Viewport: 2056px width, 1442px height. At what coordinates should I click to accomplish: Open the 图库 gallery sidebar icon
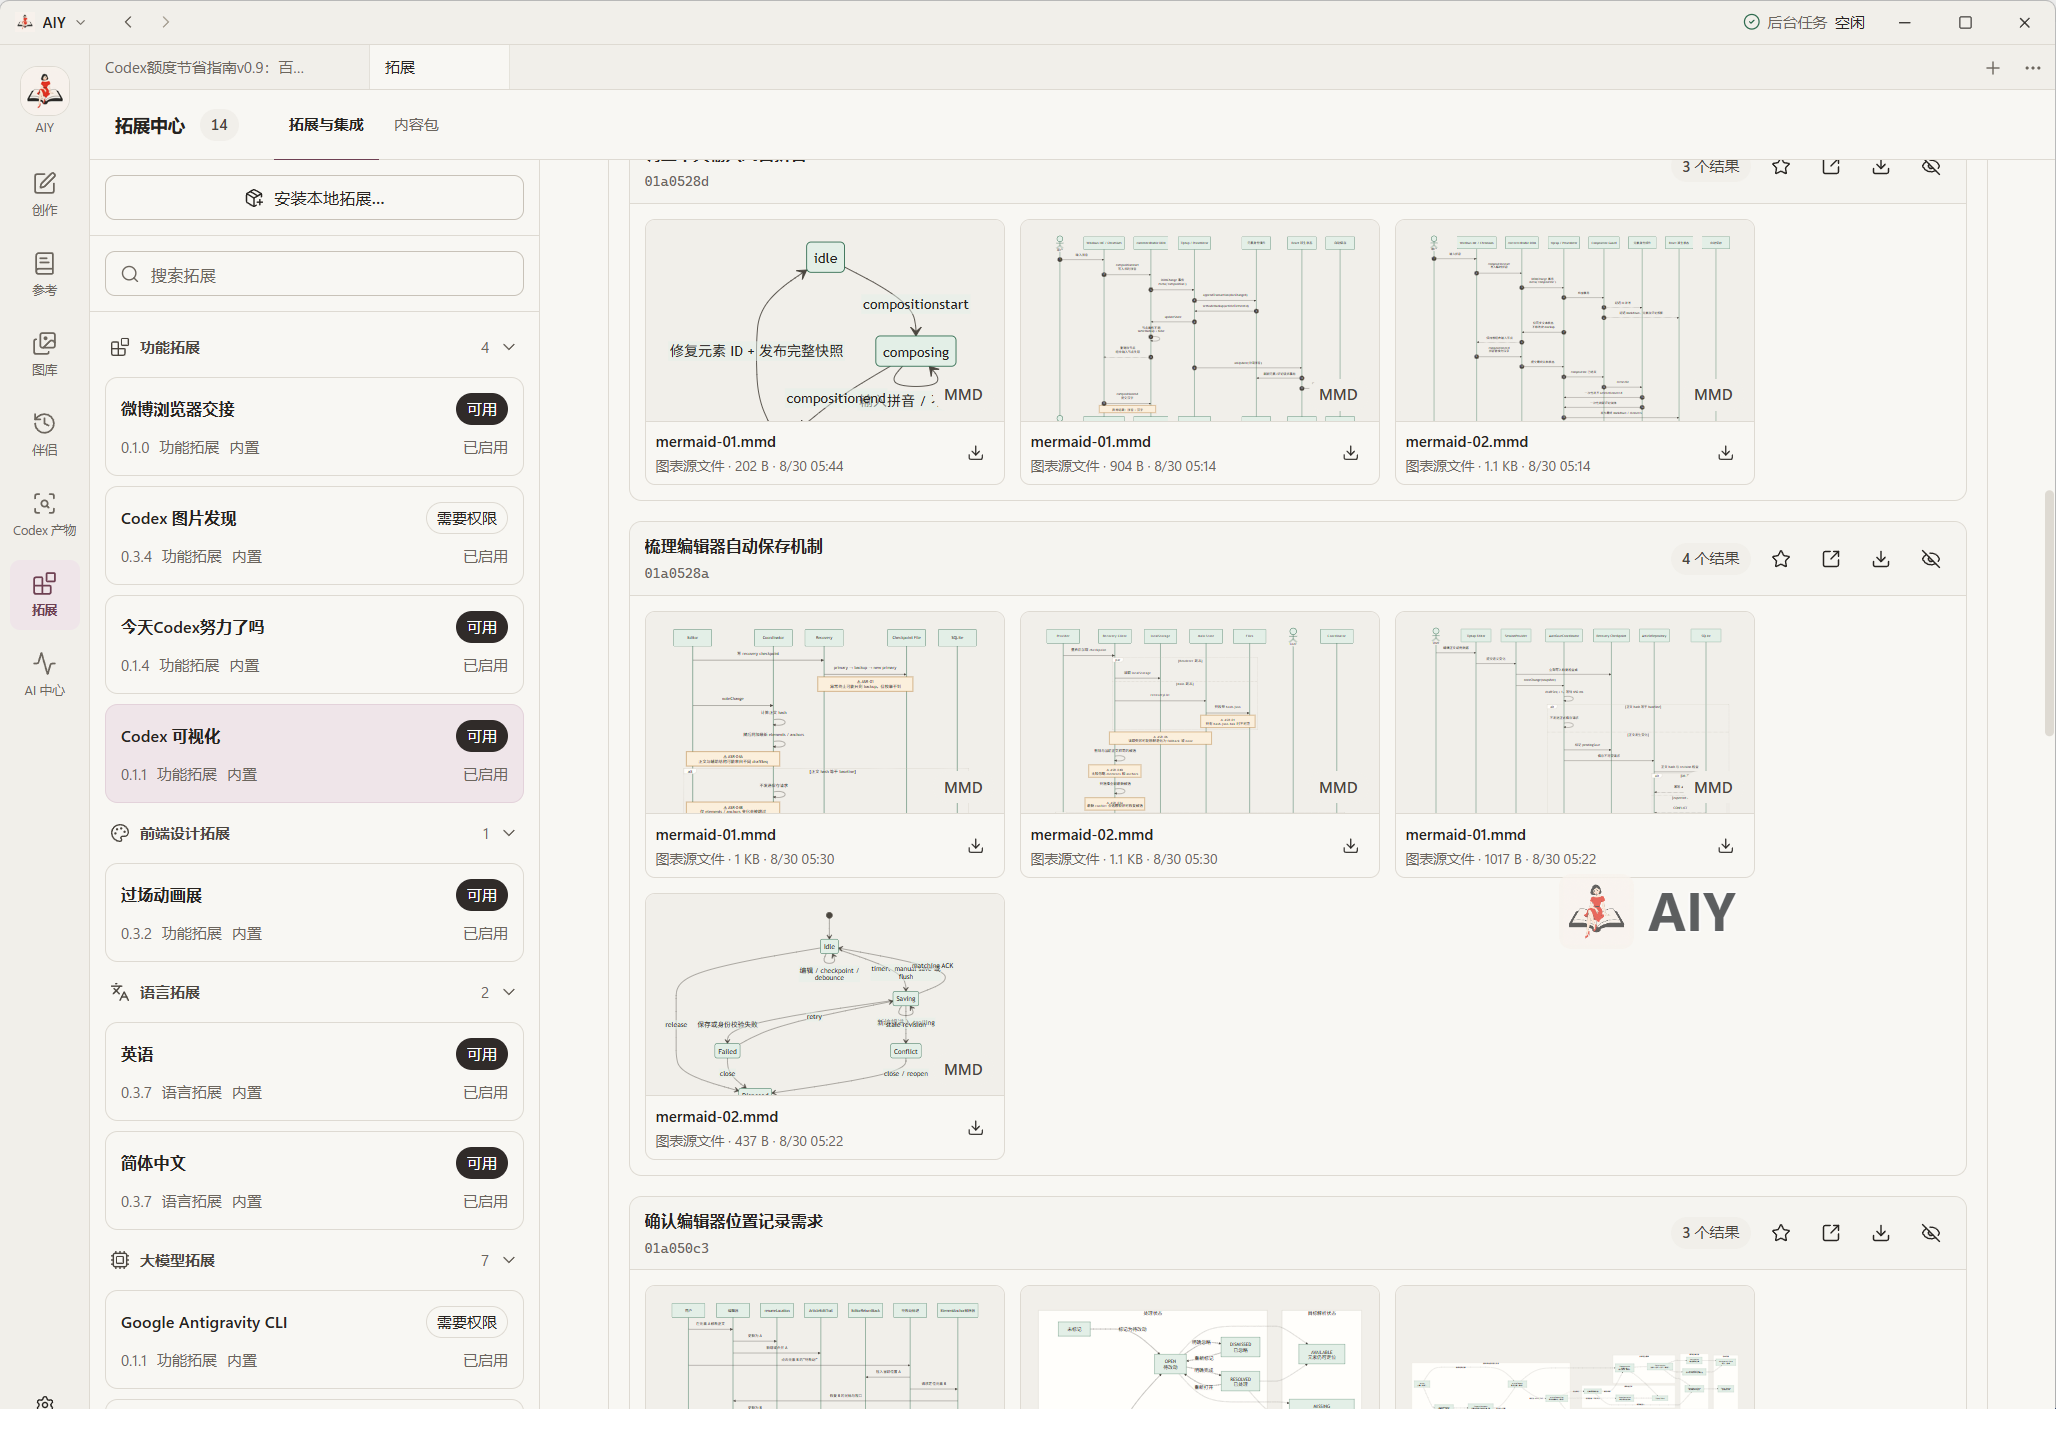44,354
